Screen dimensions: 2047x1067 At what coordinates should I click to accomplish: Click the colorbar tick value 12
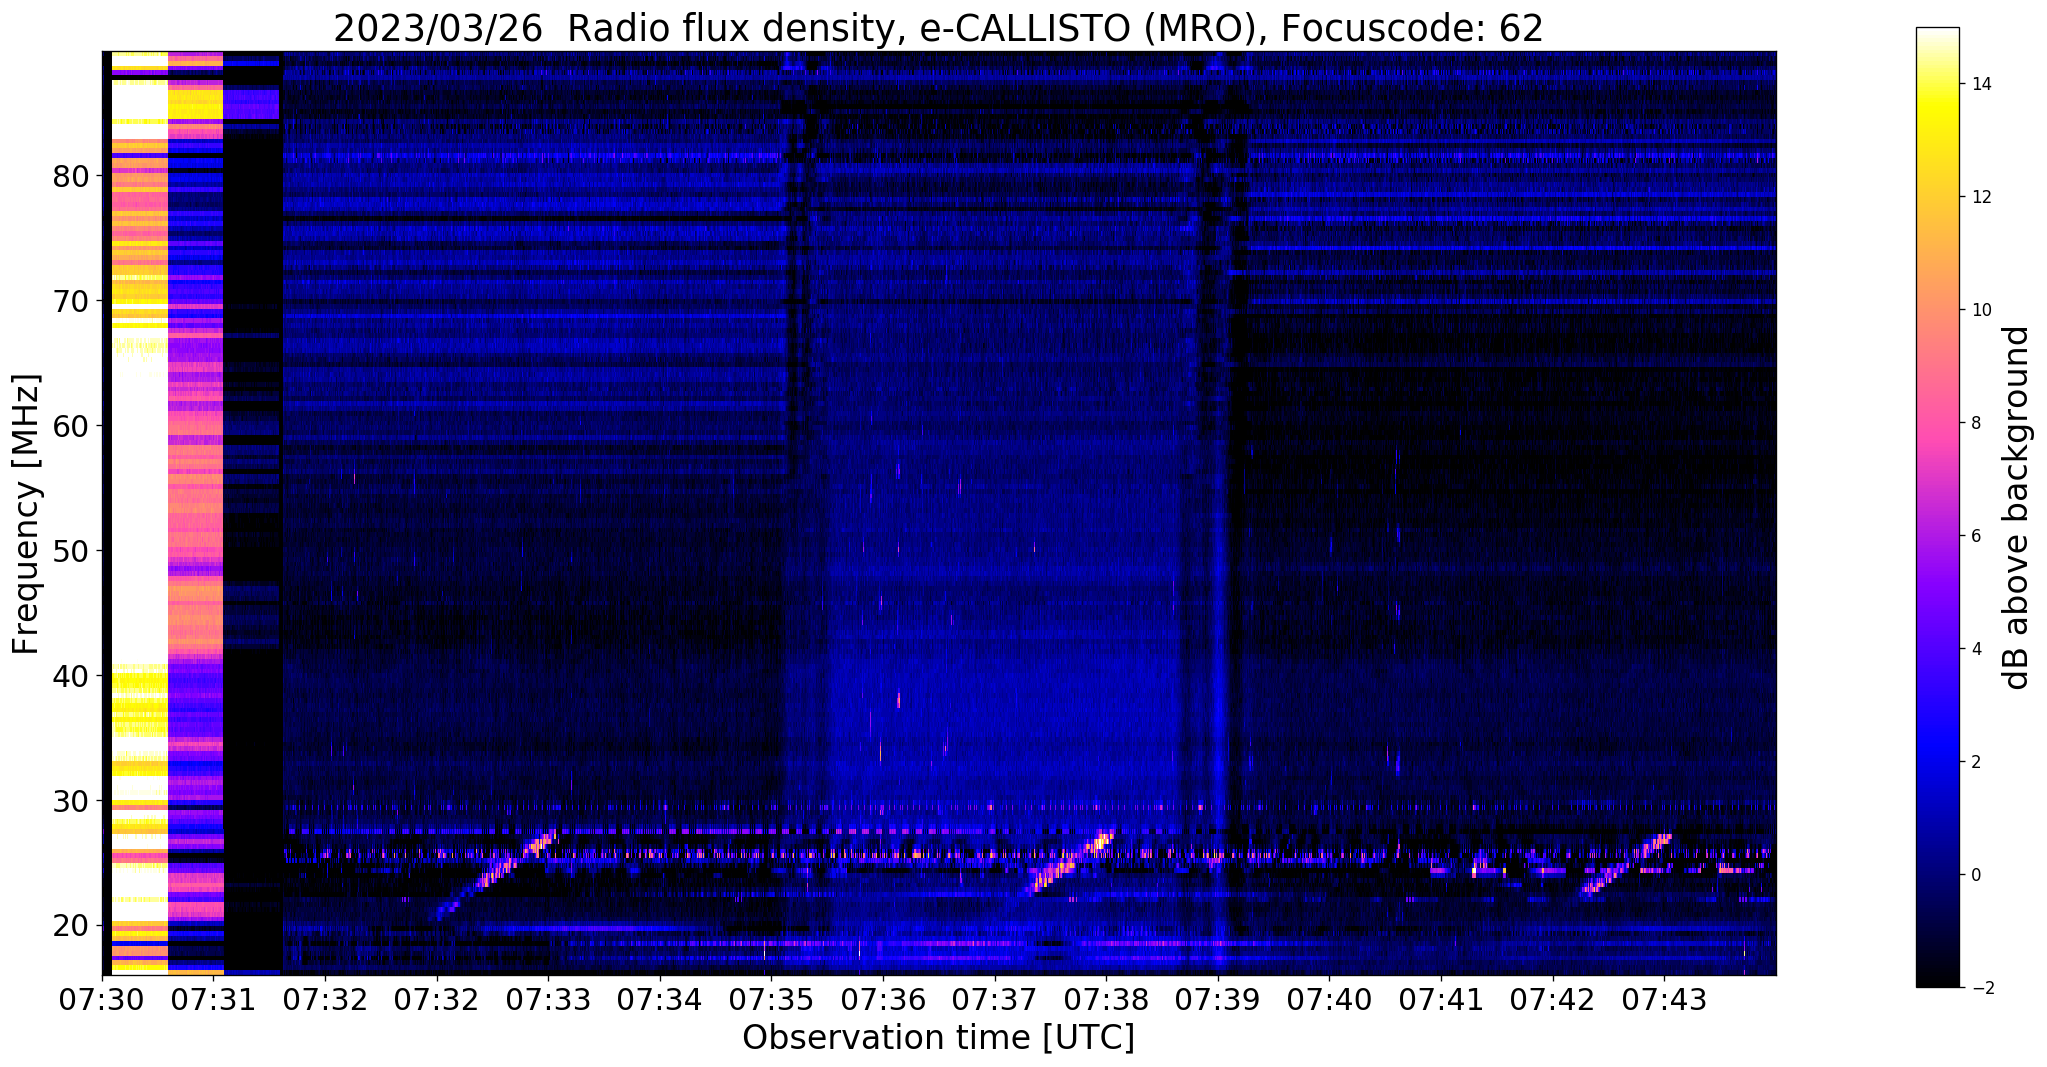[x=1981, y=198]
